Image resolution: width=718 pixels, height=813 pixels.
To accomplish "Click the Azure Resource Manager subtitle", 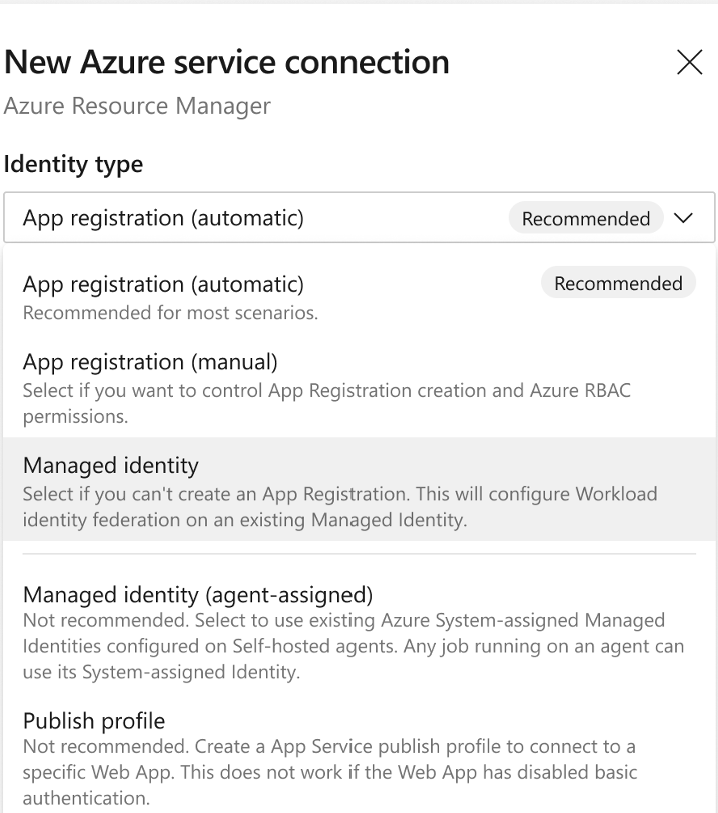I will click(x=137, y=106).
